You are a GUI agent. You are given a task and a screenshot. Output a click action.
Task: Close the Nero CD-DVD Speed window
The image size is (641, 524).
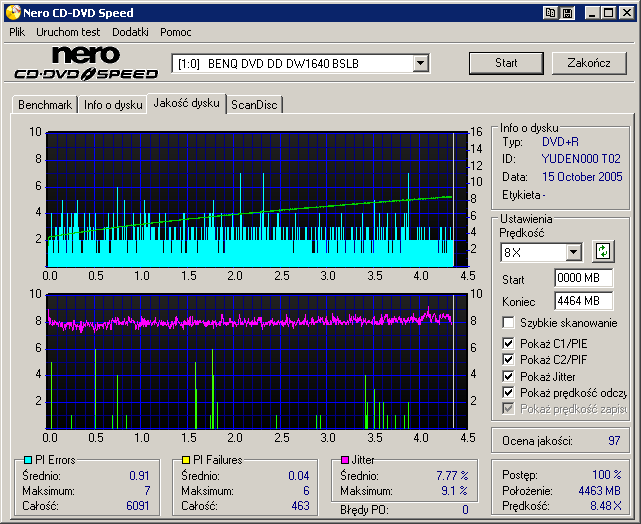click(627, 13)
